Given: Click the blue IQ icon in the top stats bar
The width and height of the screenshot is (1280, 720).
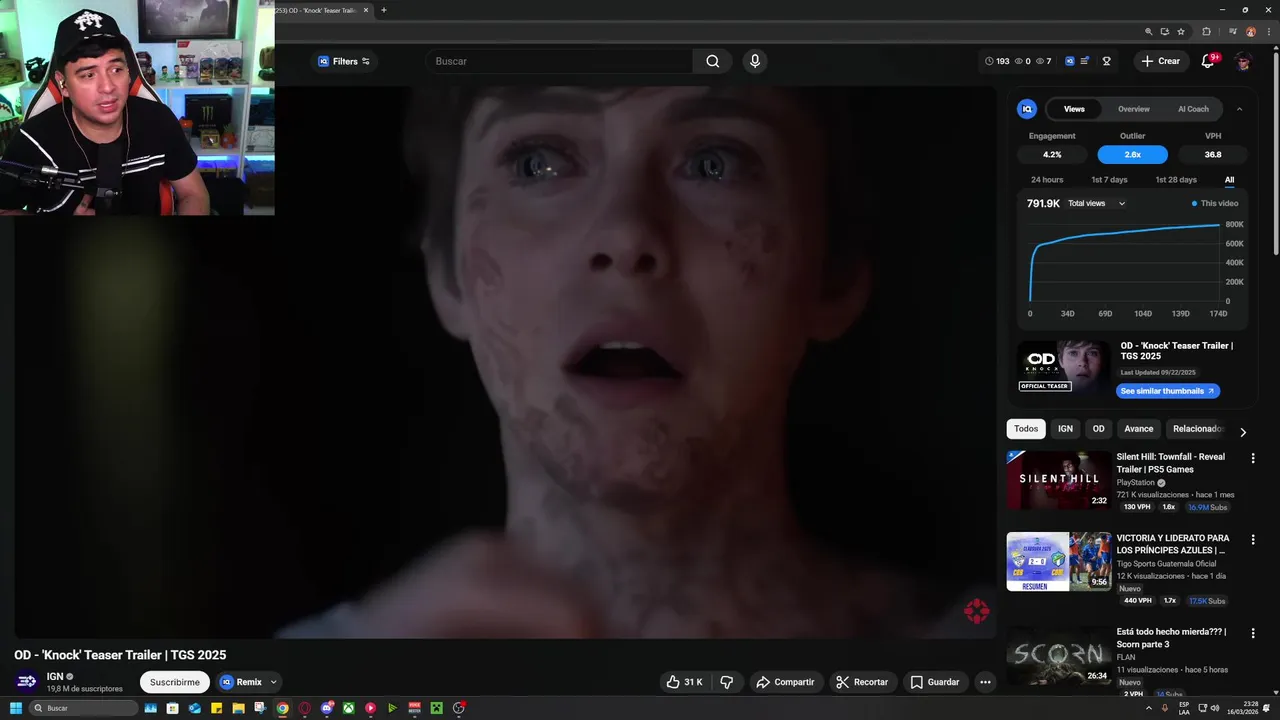Looking at the screenshot, I should click(x=1069, y=61).
